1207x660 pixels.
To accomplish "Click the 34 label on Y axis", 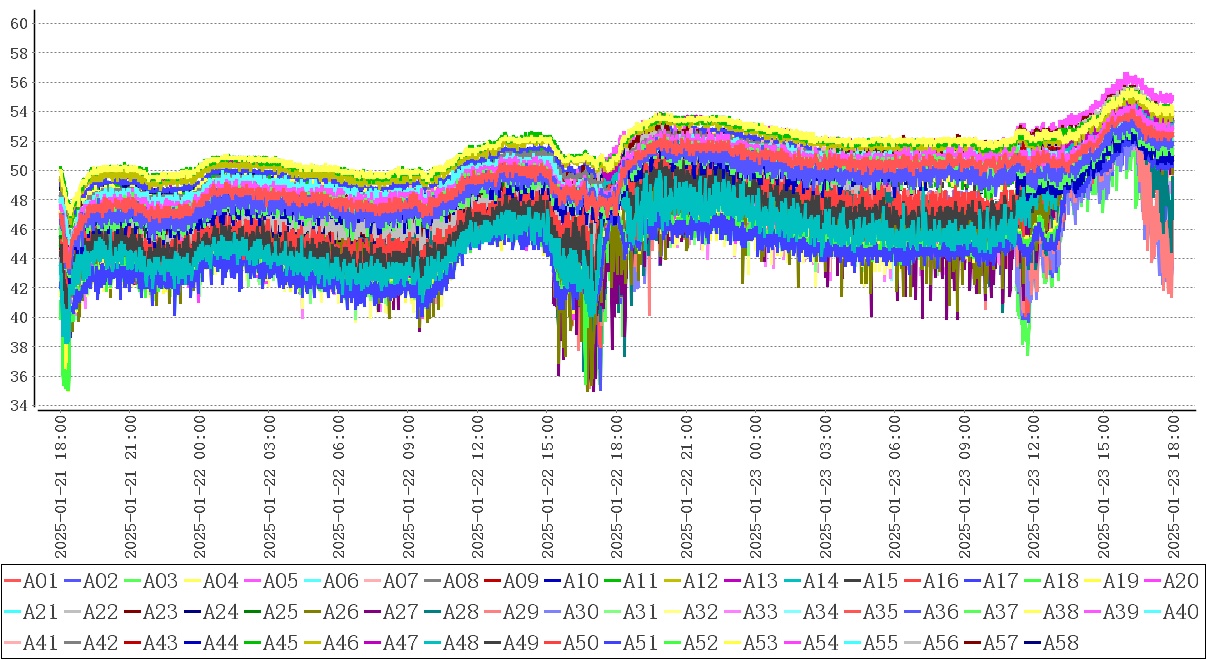I will pos(18,406).
